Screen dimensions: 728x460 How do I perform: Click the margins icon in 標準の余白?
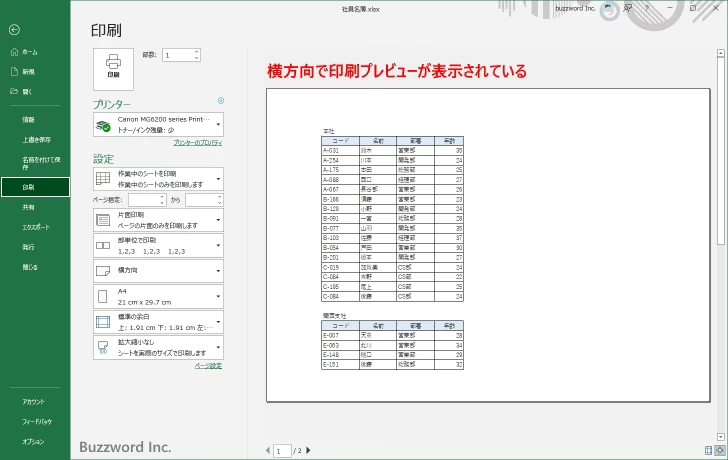tap(103, 322)
